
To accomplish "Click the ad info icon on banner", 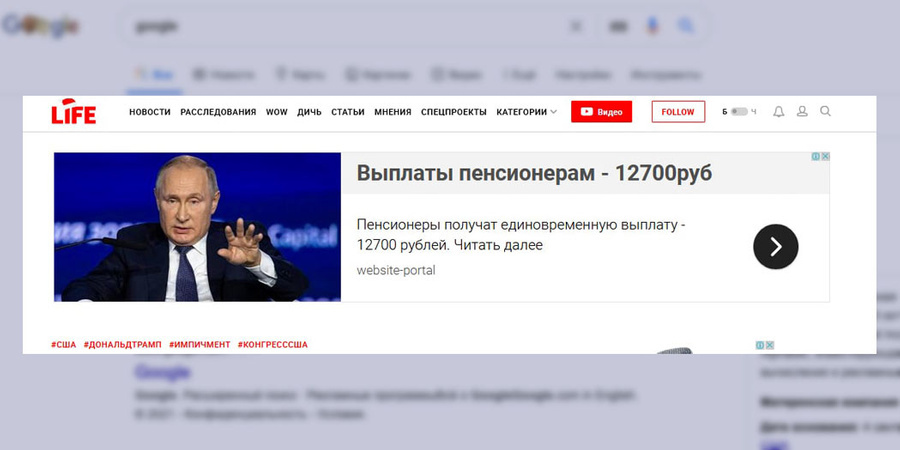I will (x=815, y=157).
